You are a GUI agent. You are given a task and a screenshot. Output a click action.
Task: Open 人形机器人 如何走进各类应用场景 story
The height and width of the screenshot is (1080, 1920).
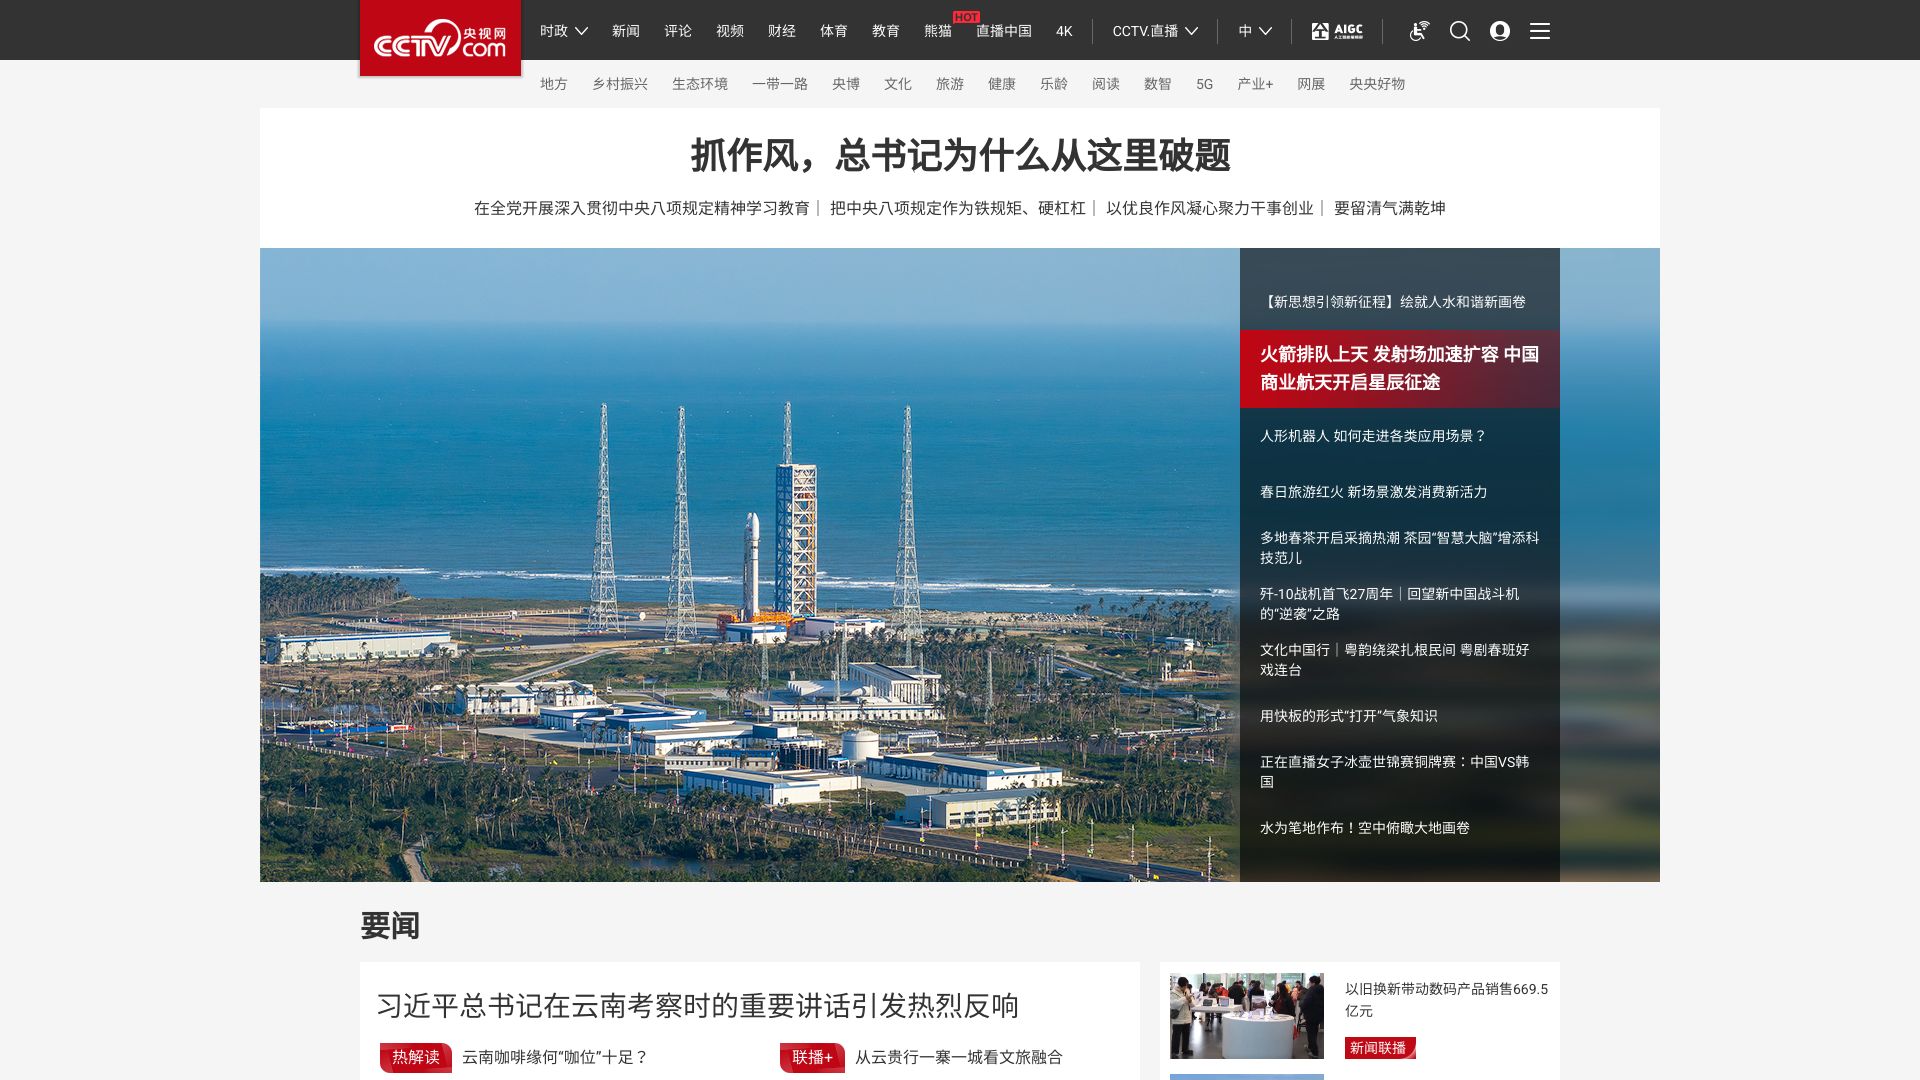point(1373,436)
